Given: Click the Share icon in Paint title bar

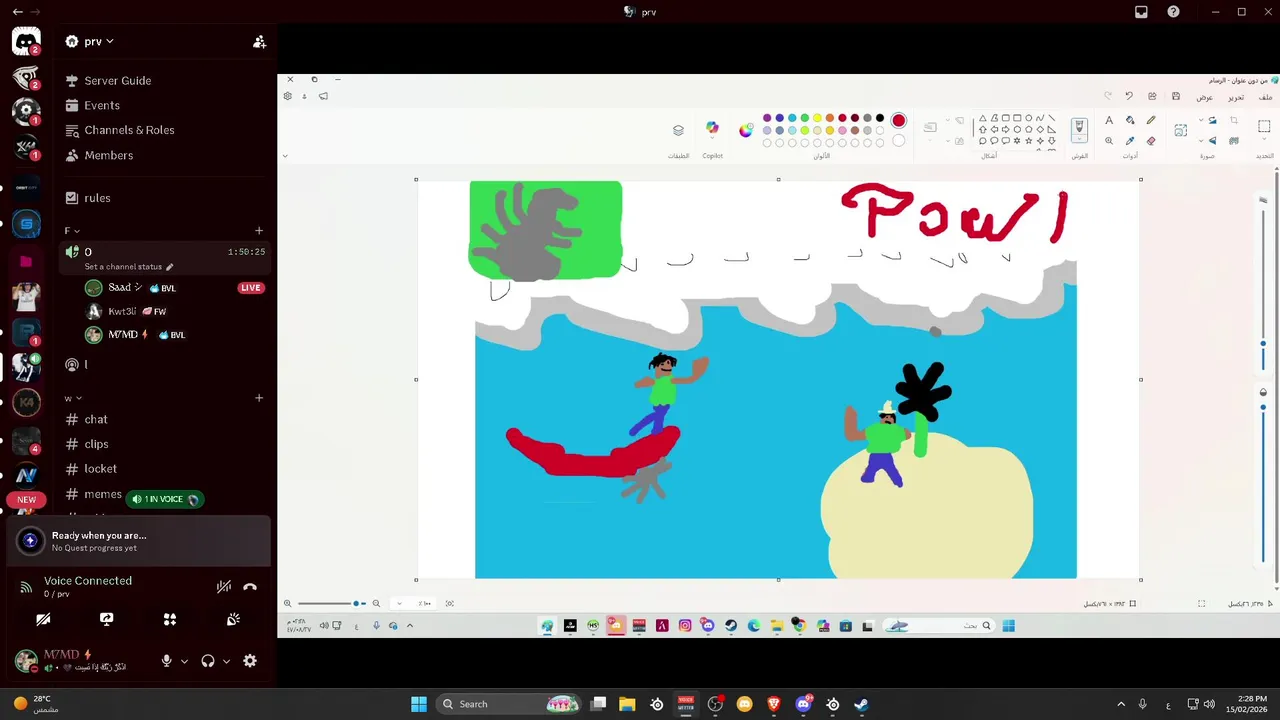Looking at the screenshot, I should (1152, 96).
